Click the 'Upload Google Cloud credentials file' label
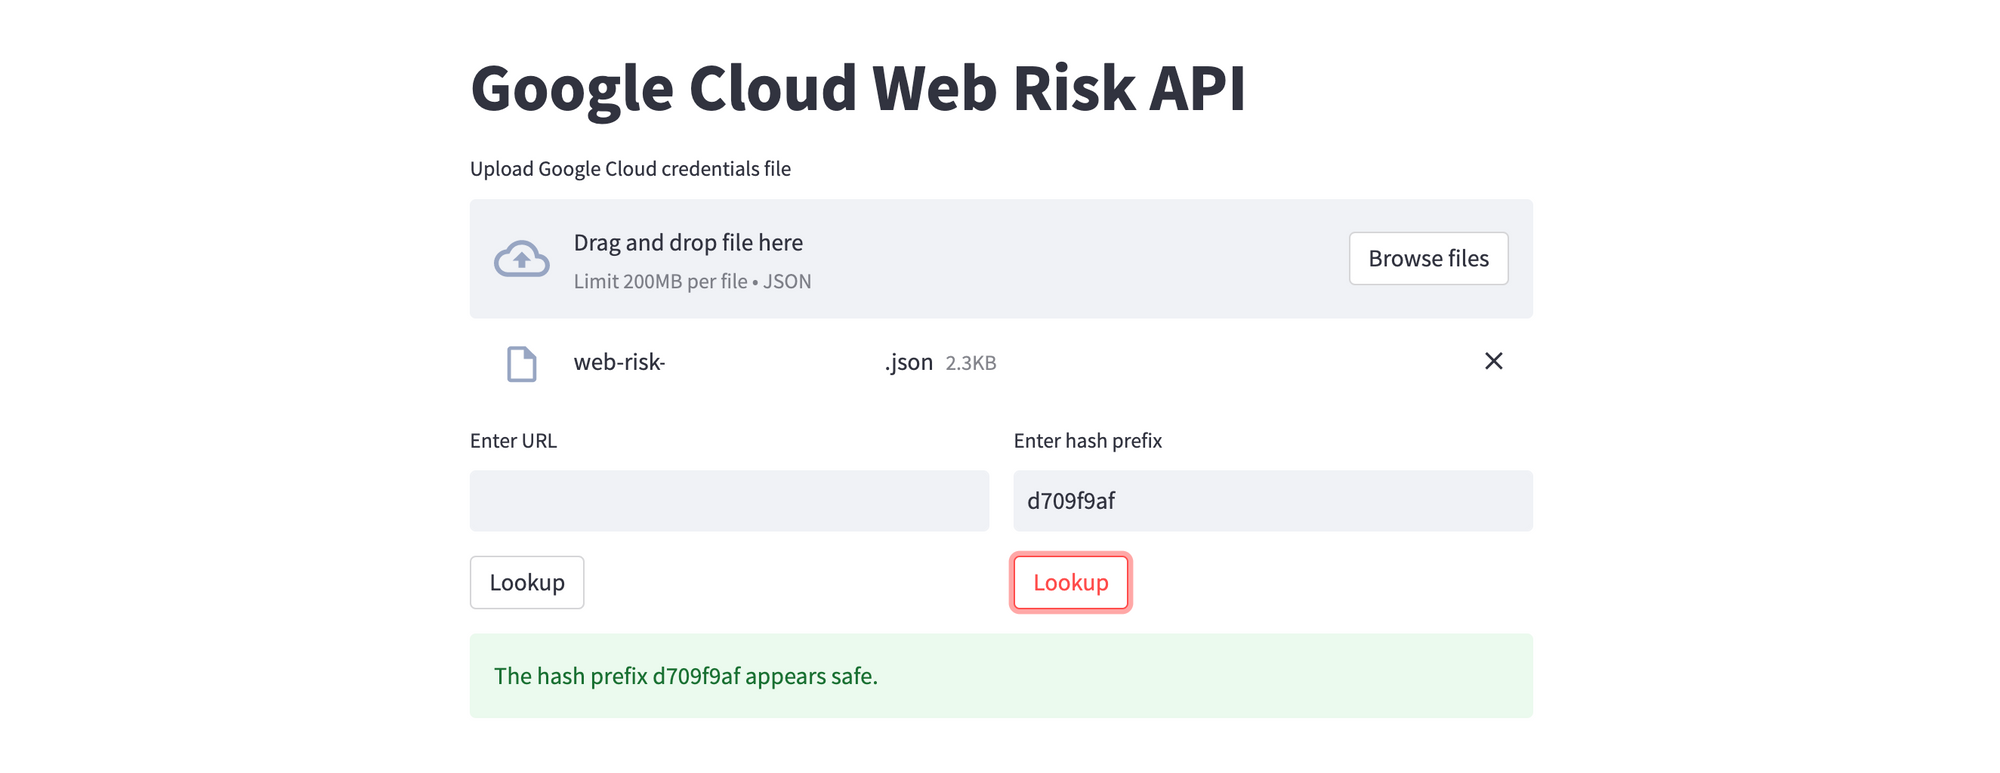This screenshot has height=773, width=2000. 630,169
